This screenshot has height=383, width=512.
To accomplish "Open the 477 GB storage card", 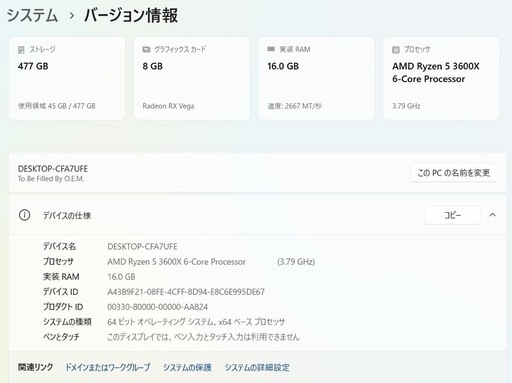I will point(67,78).
